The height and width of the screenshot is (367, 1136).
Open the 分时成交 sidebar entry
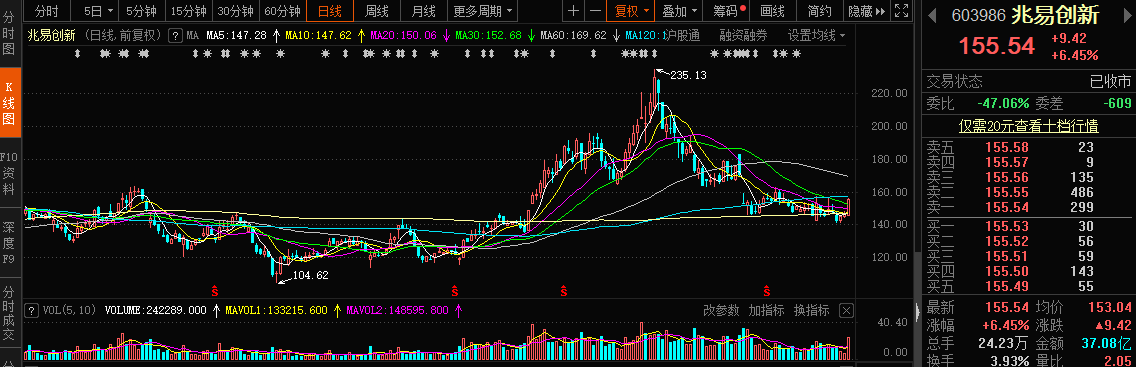[9, 313]
